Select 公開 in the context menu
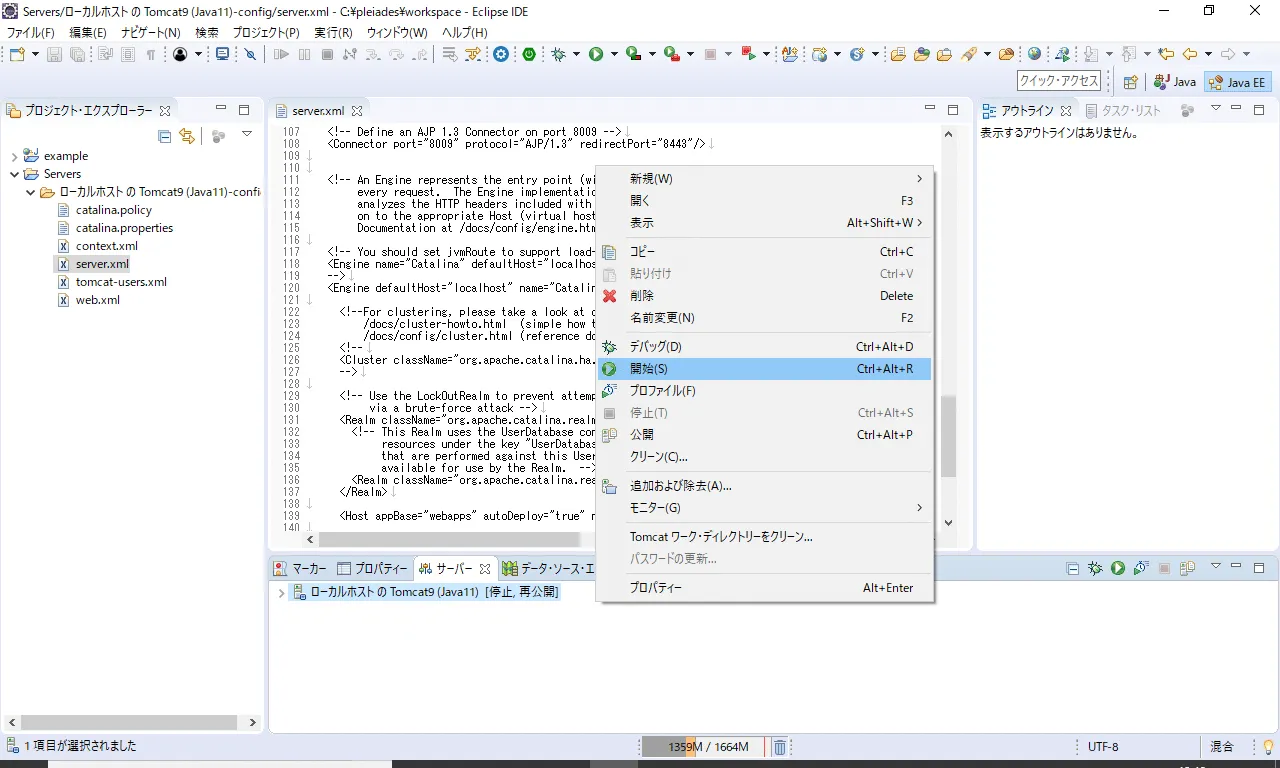This screenshot has width=1280, height=768. pos(765,435)
